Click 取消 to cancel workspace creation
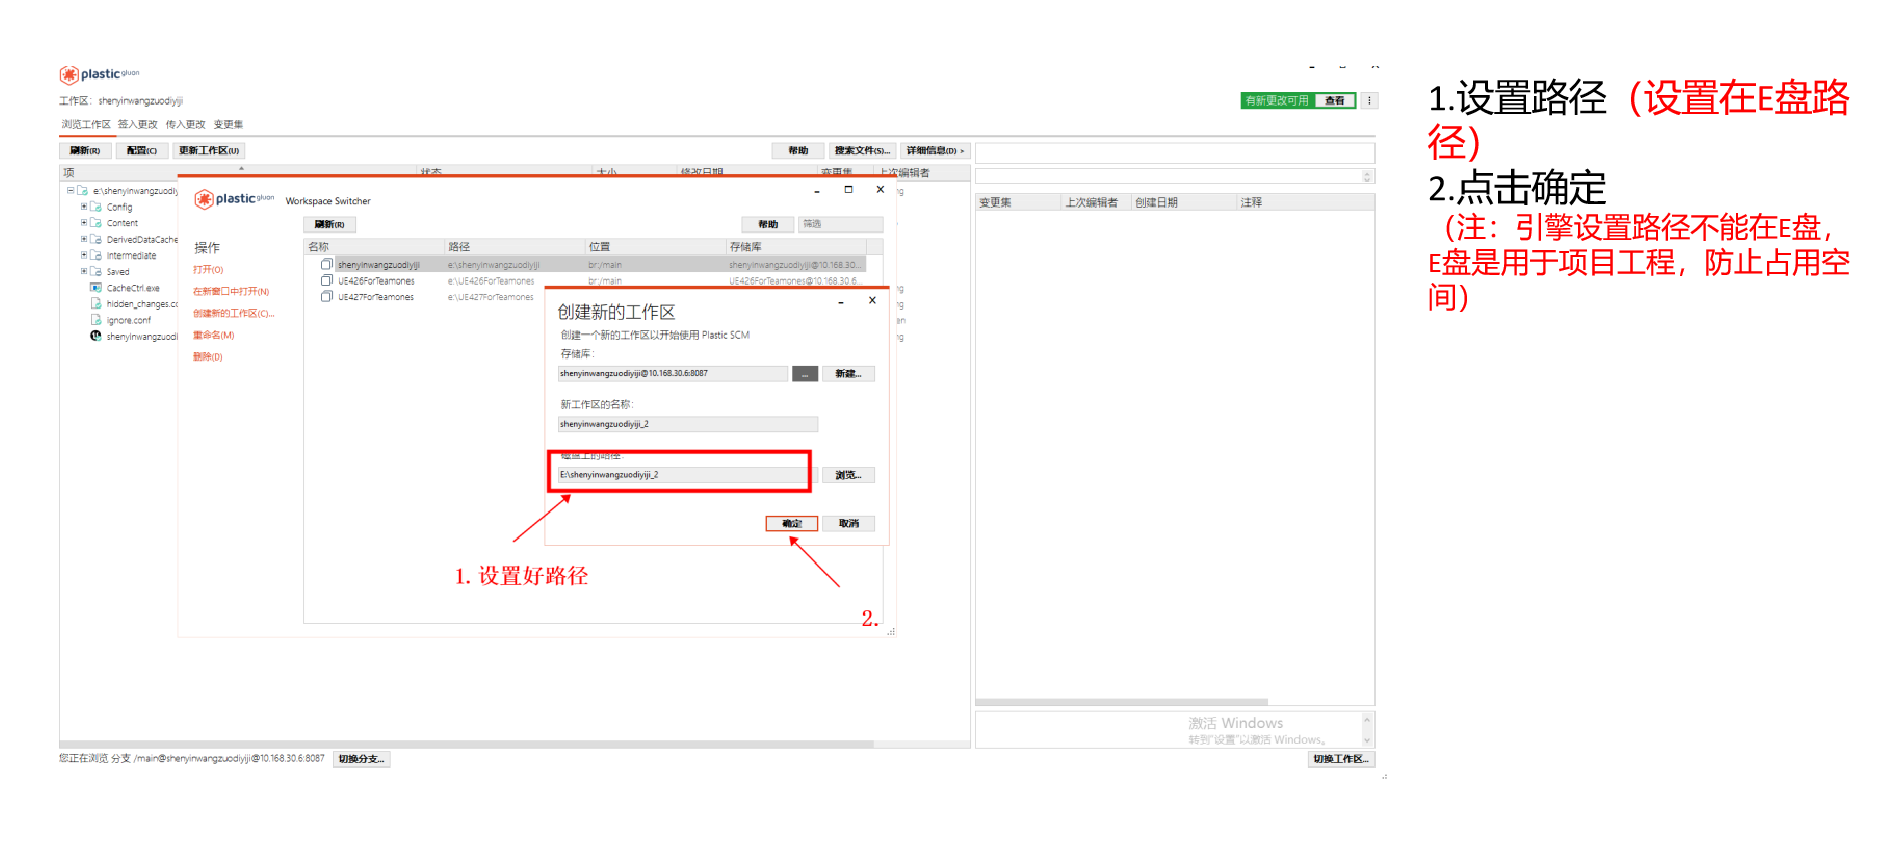Image resolution: width=1891 pixels, height=850 pixels. [849, 524]
